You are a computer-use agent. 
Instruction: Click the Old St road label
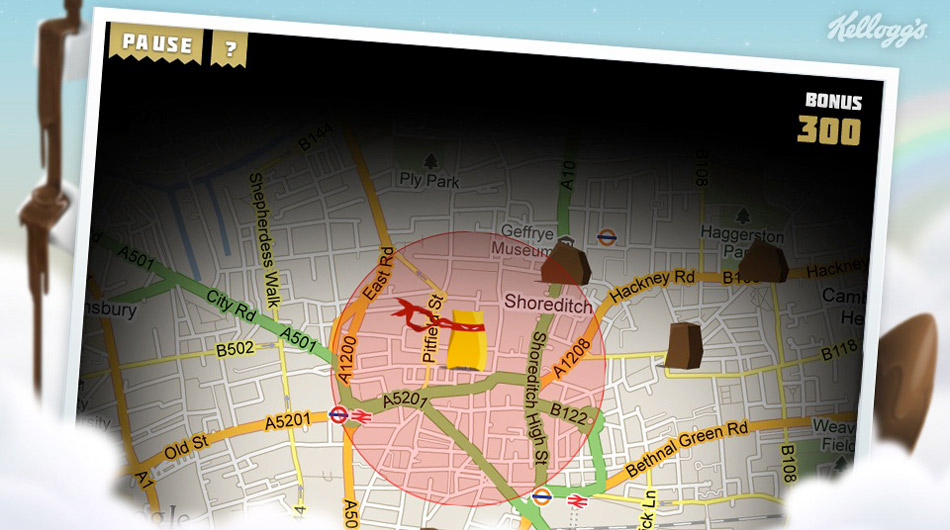187,448
